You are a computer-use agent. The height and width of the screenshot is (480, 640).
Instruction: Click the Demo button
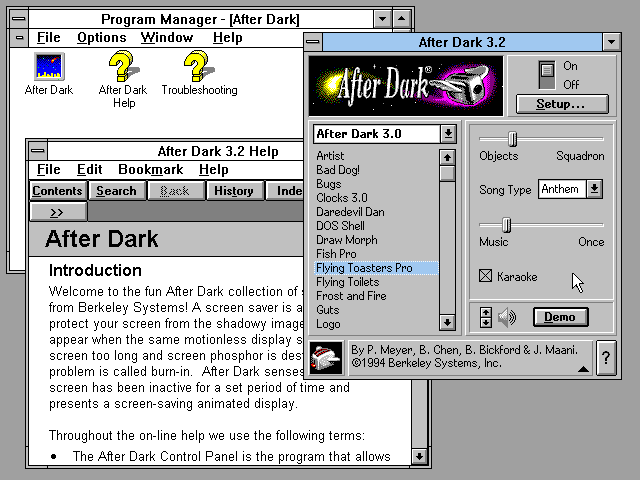click(x=560, y=317)
